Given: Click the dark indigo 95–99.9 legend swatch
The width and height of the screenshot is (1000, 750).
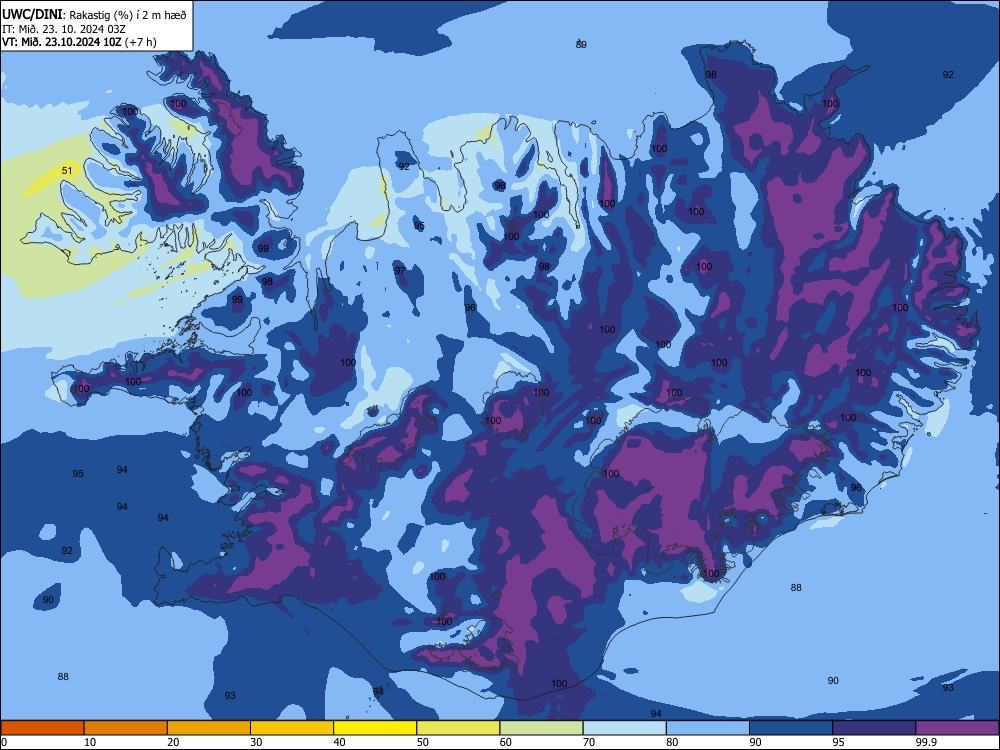Looking at the screenshot, I should [874, 728].
